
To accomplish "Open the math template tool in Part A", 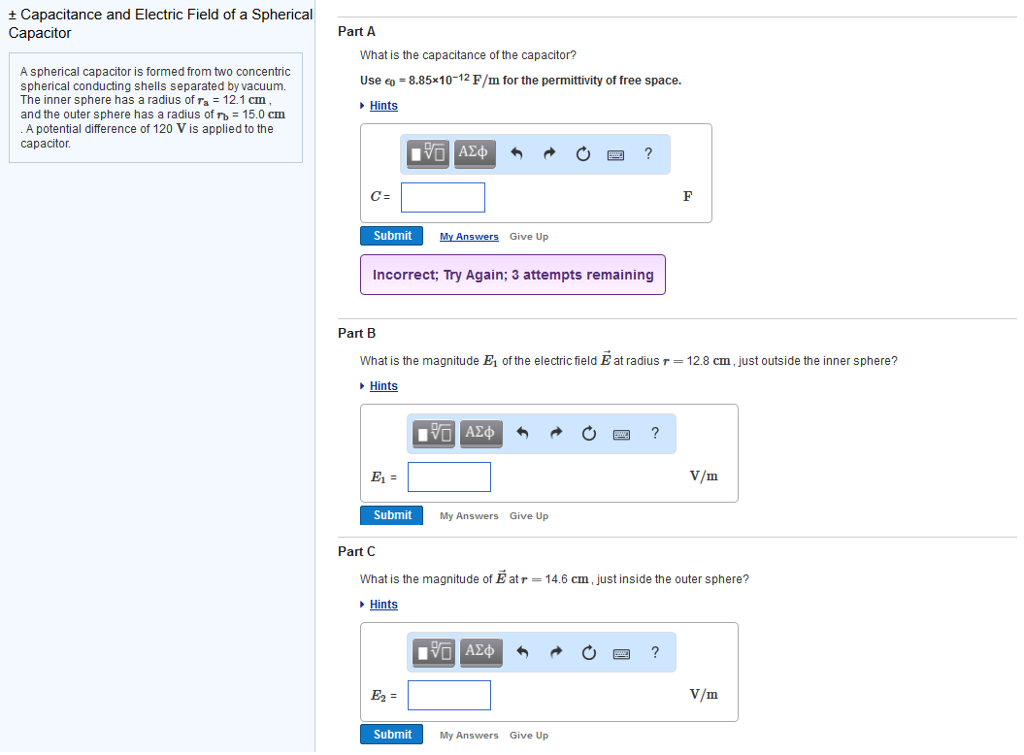I will click(428, 153).
